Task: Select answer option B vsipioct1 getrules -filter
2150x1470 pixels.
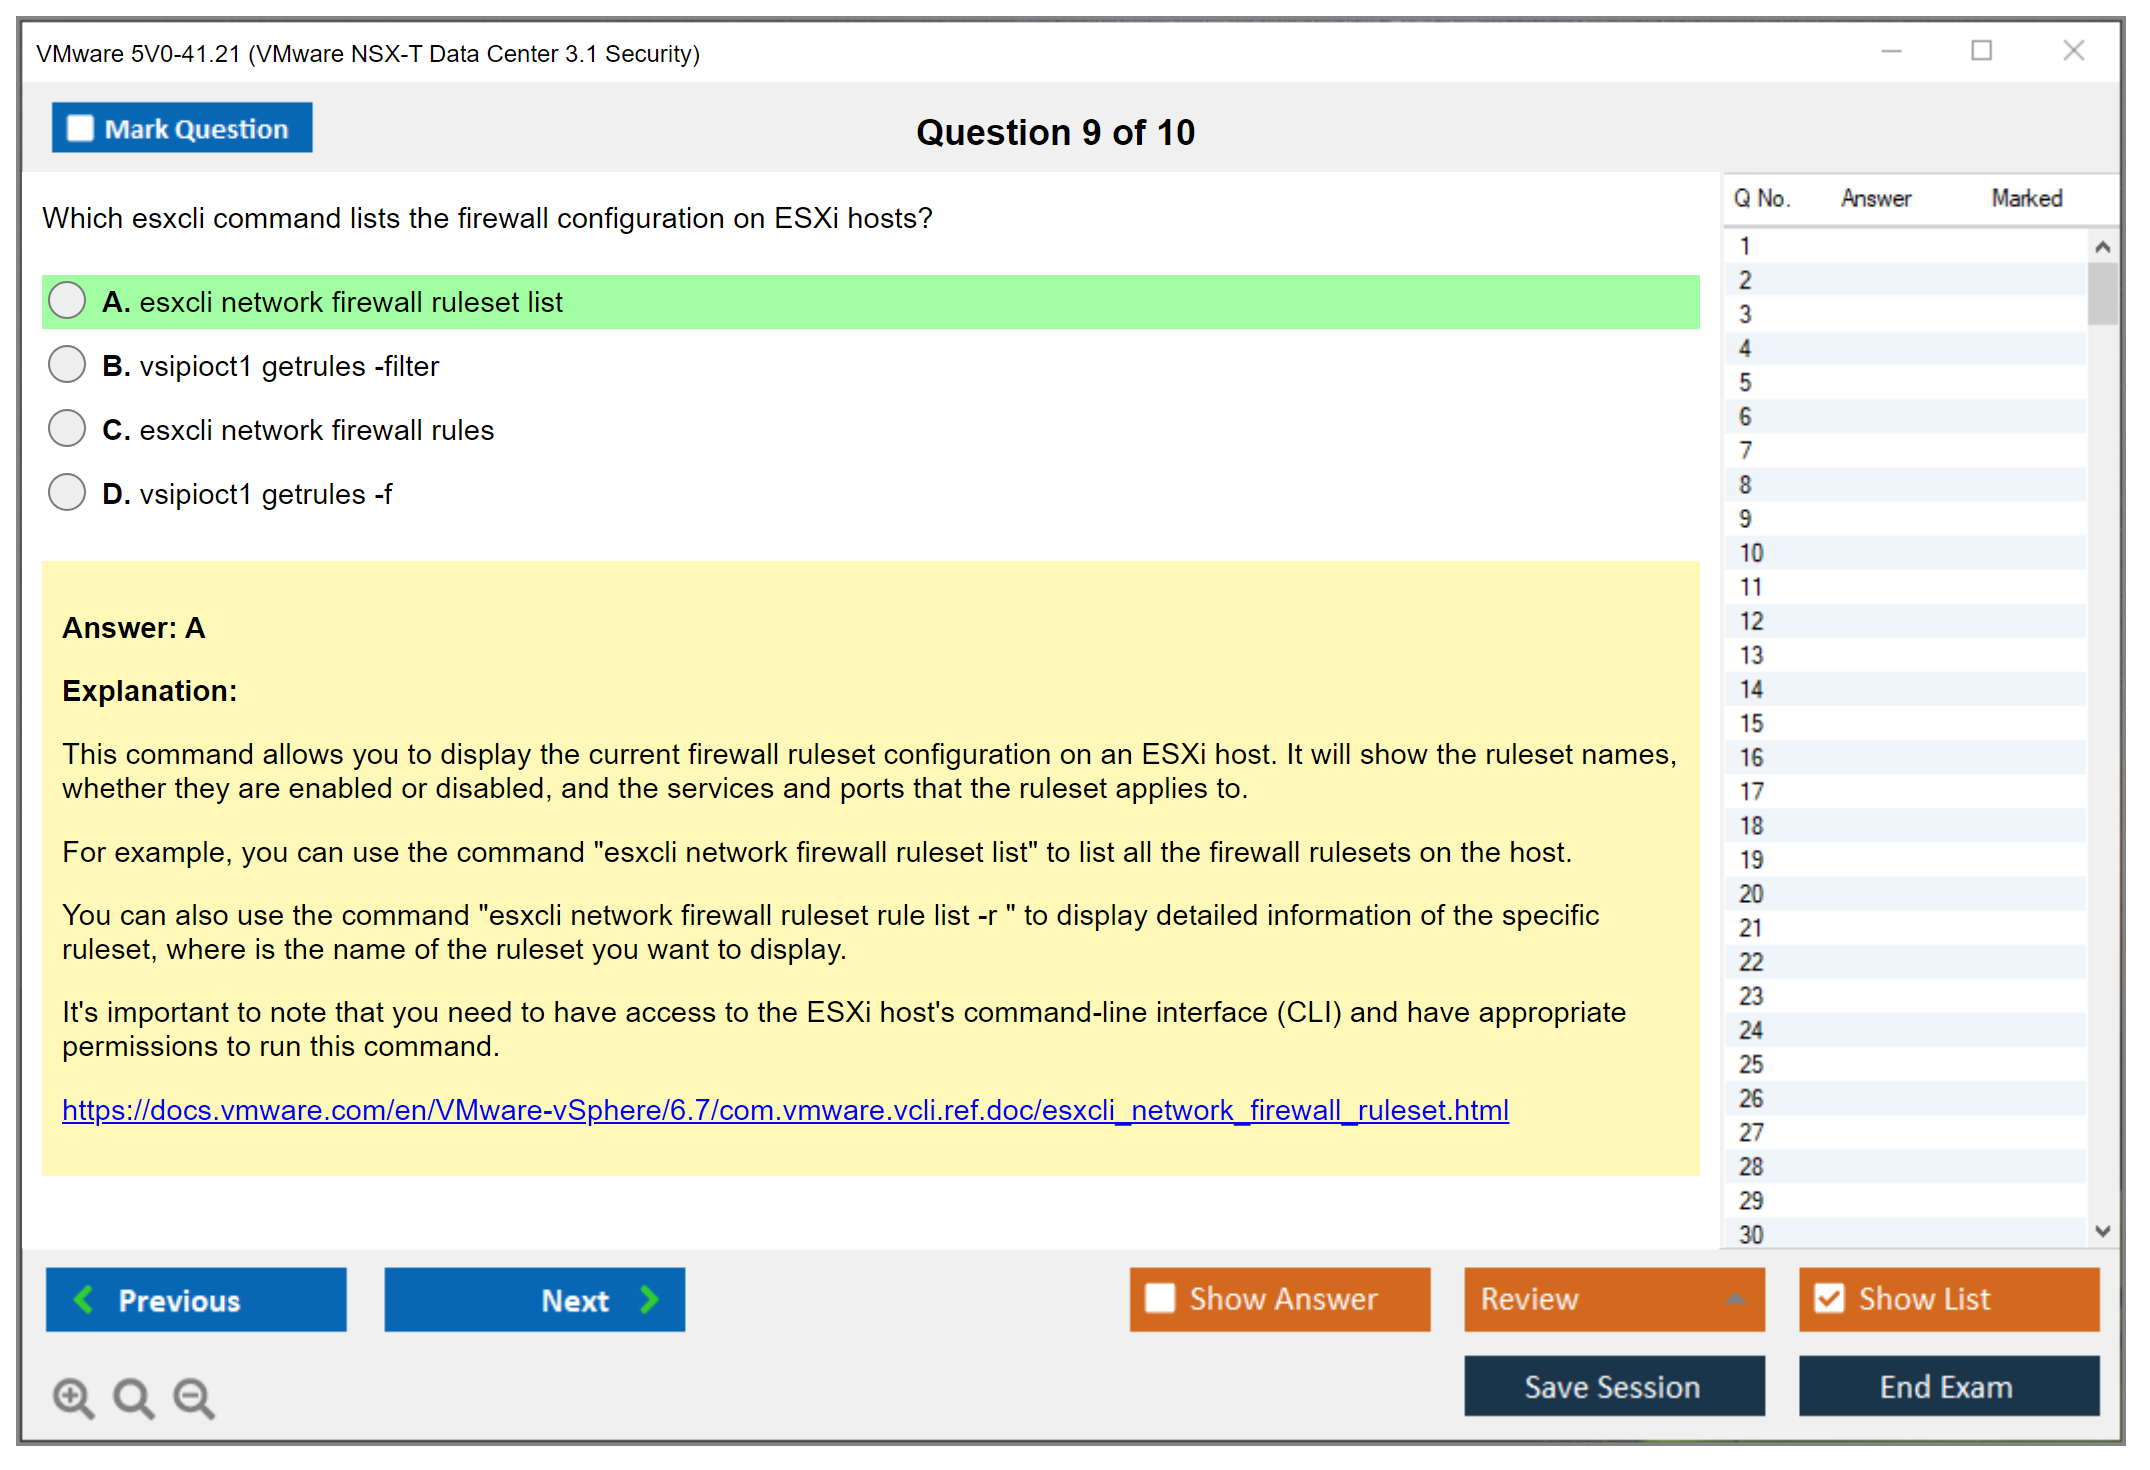Action: click(x=67, y=365)
